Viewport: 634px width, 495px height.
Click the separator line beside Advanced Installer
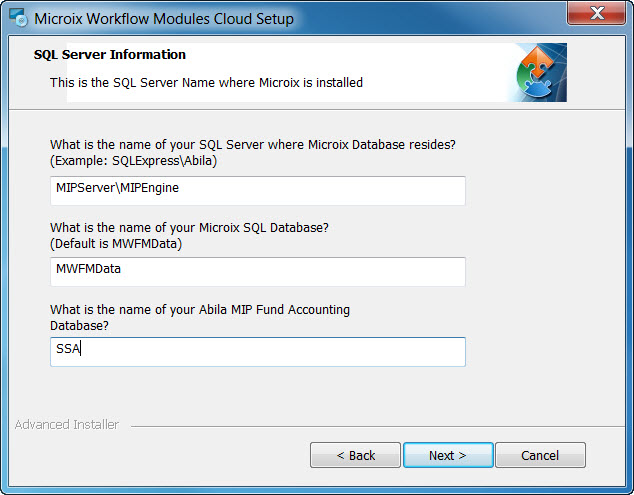[x=370, y=426]
